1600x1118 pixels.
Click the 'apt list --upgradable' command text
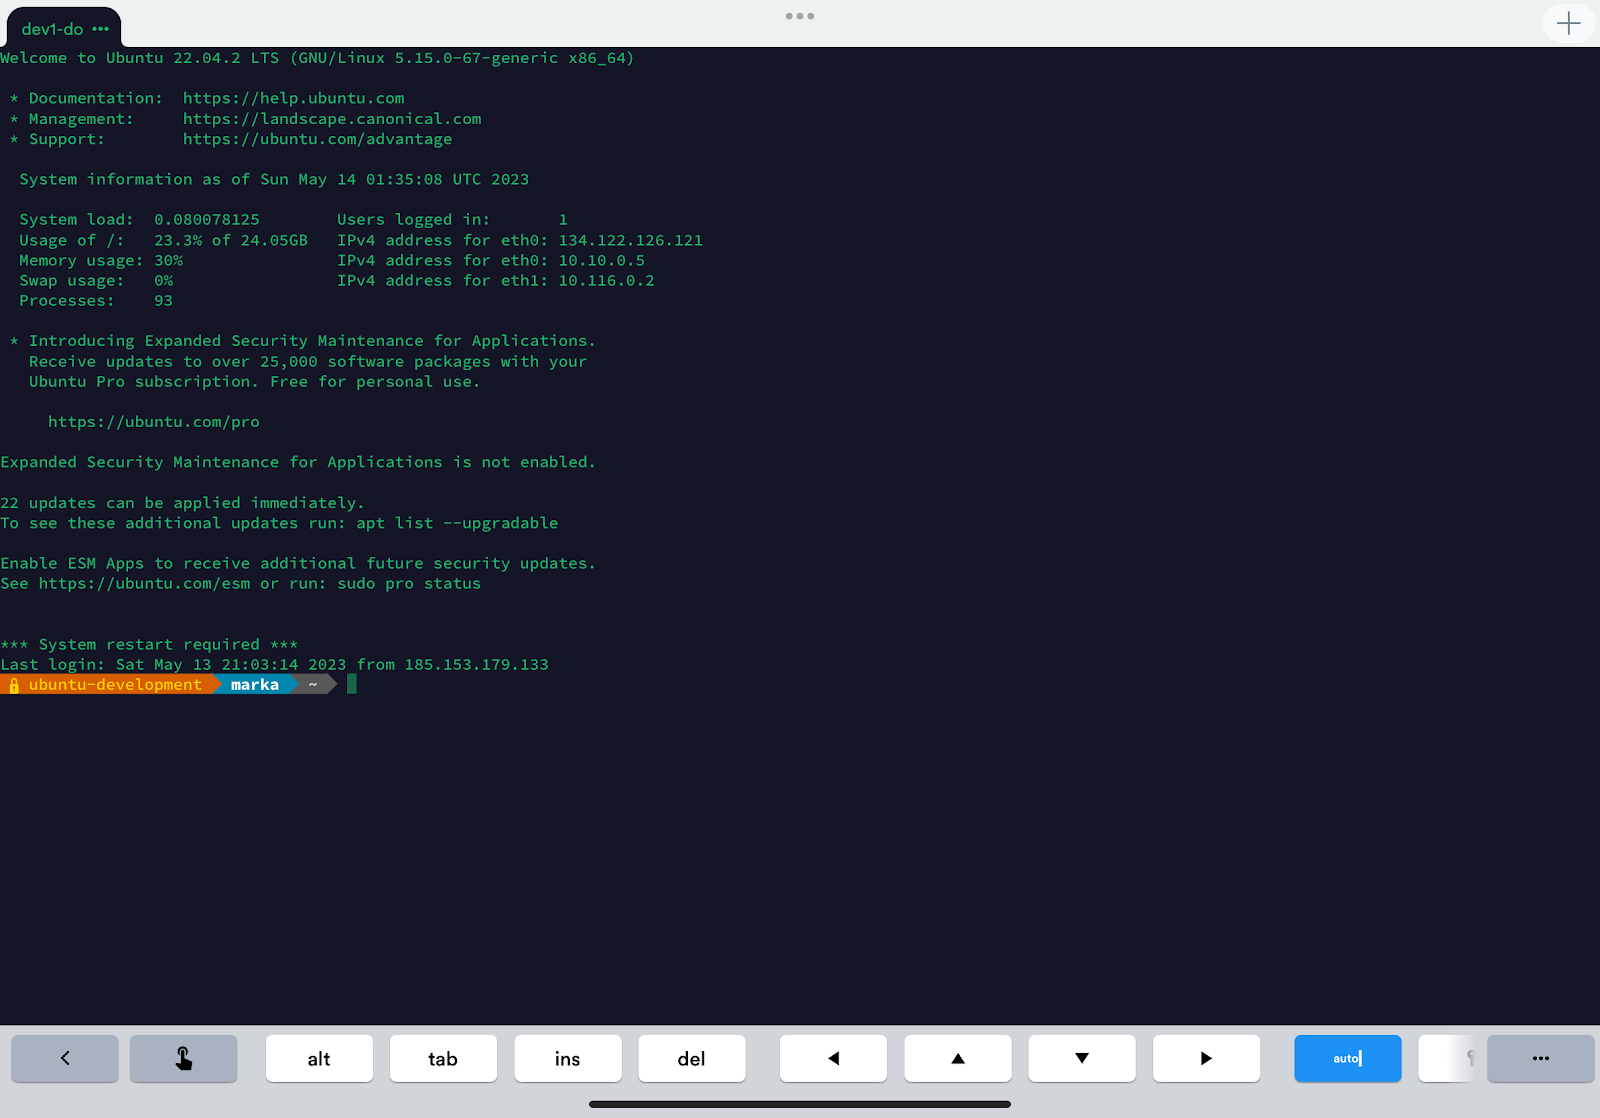457,523
